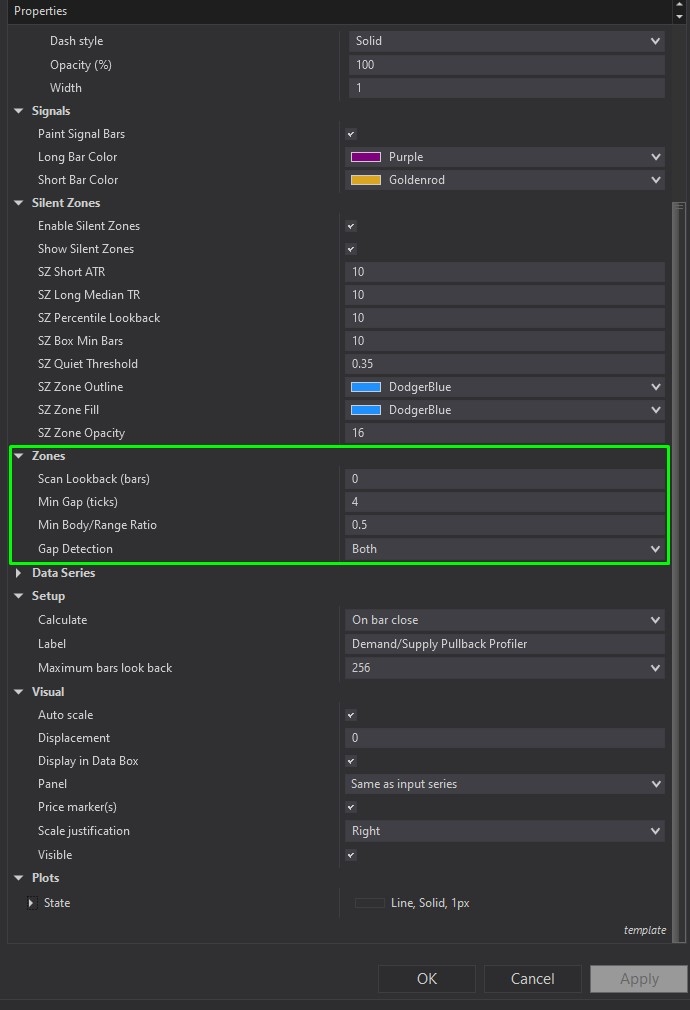Click the OK button

pyautogui.click(x=426, y=978)
